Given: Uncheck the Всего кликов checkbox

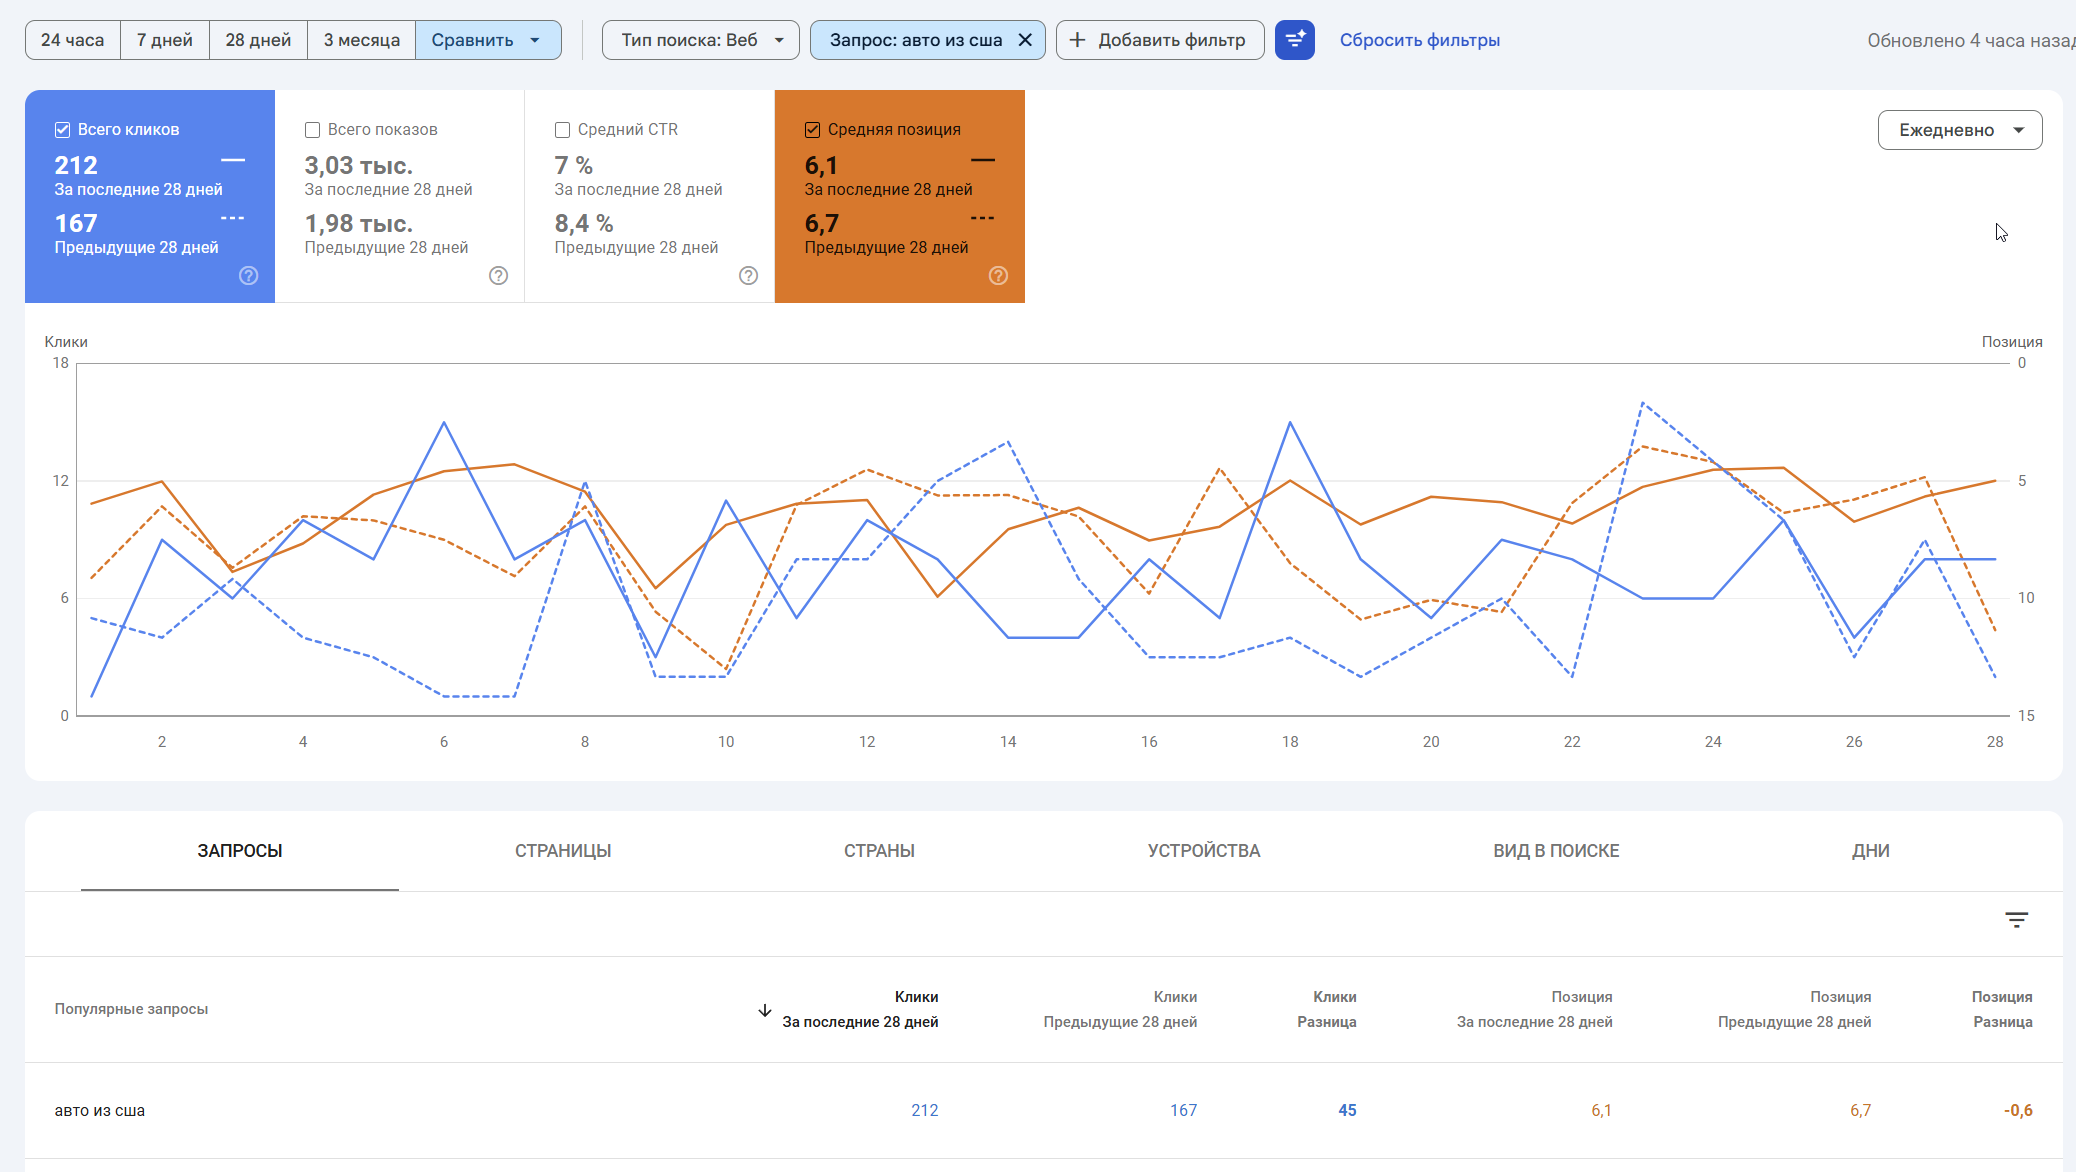Looking at the screenshot, I should pyautogui.click(x=62, y=130).
